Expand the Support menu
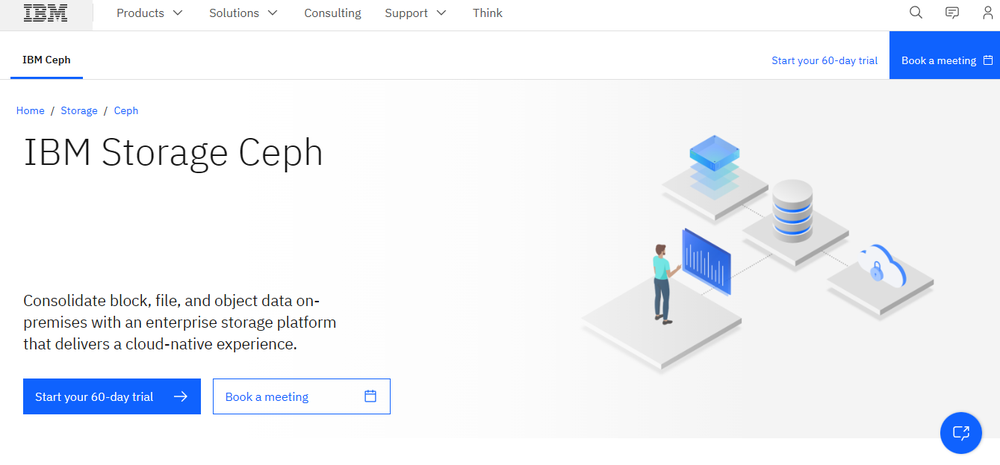 [416, 13]
